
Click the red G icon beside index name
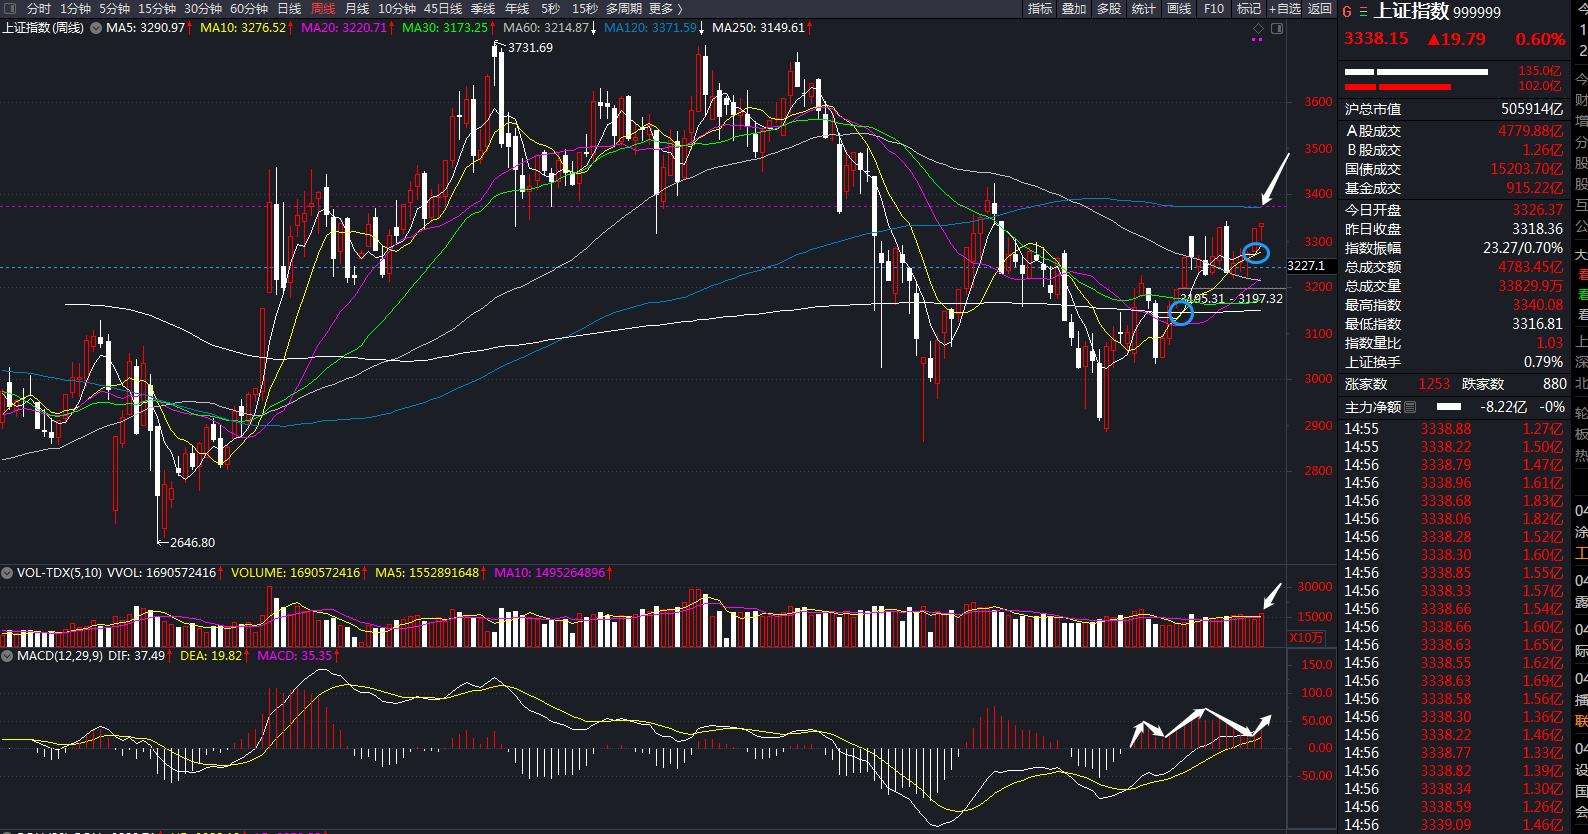tap(1347, 12)
